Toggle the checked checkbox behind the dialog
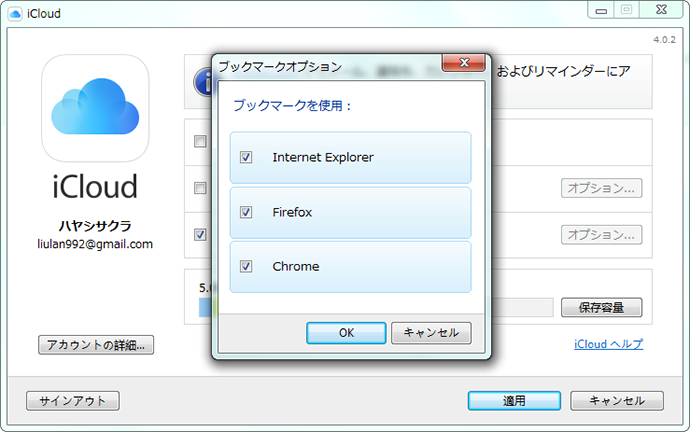 click(200, 234)
